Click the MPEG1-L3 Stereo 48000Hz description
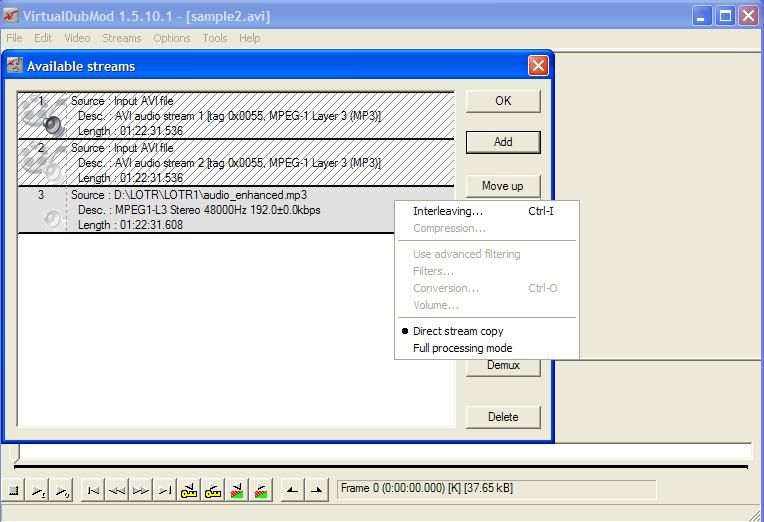 (x=217, y=210)
